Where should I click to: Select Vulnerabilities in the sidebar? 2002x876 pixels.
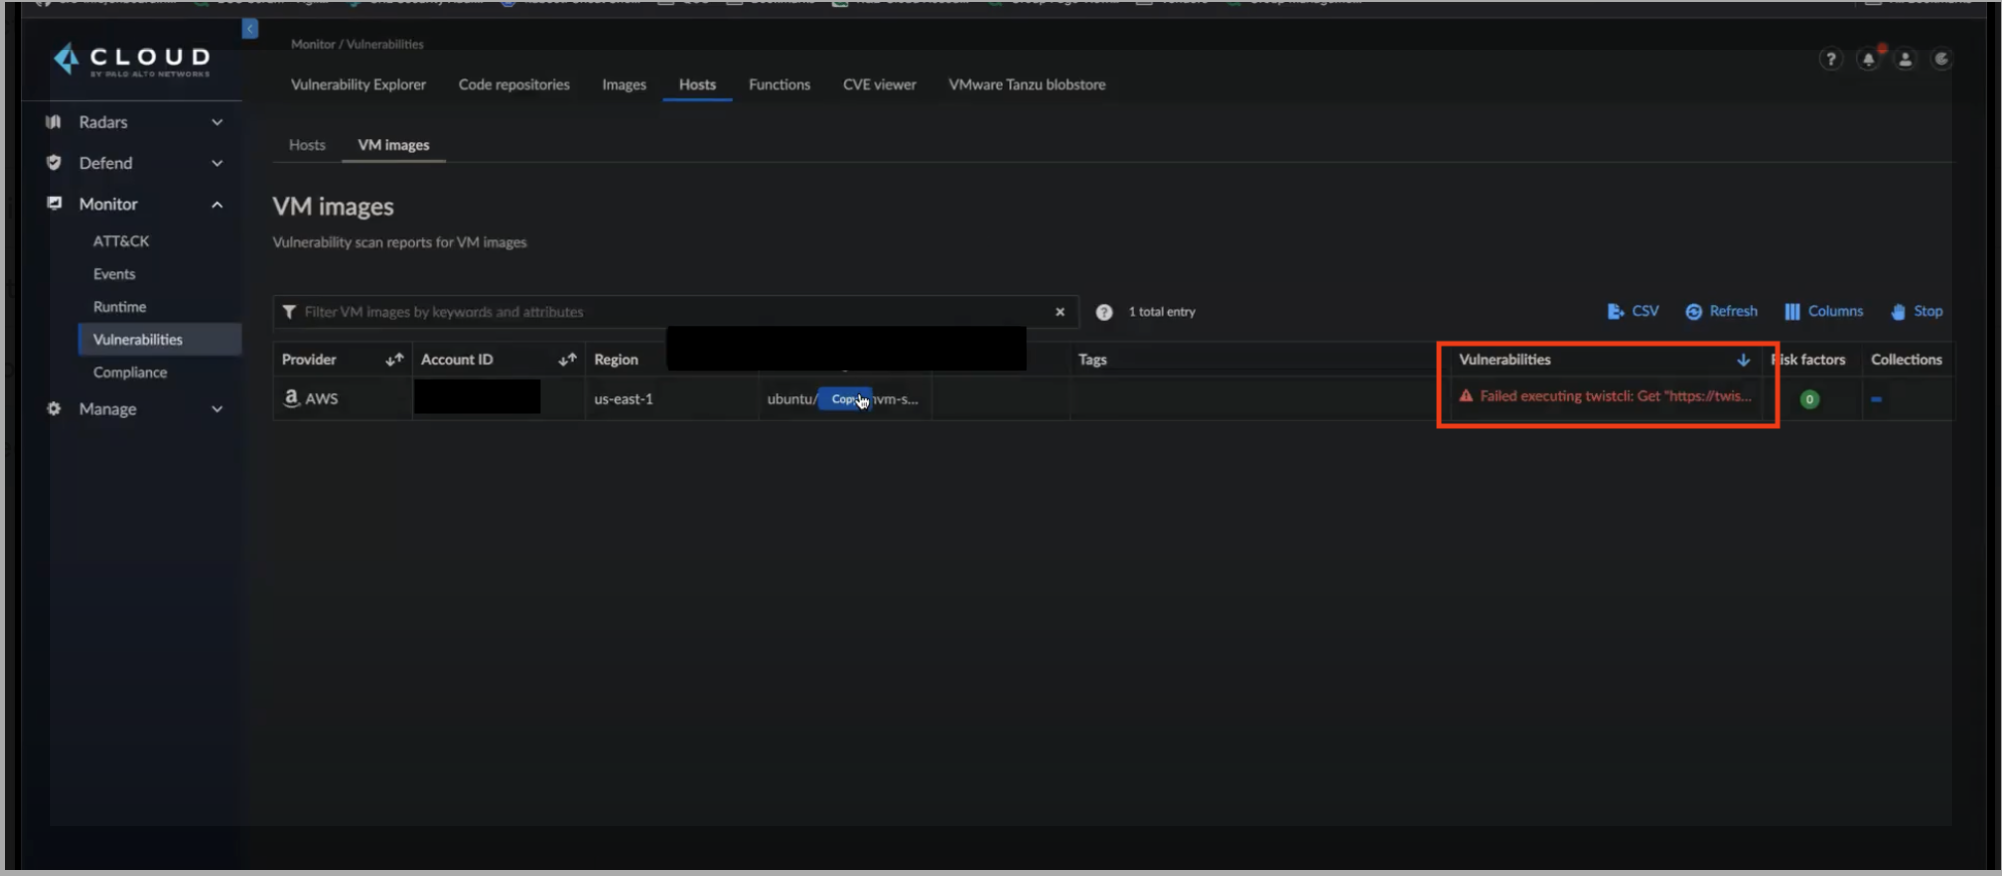[x=159, y=339]
